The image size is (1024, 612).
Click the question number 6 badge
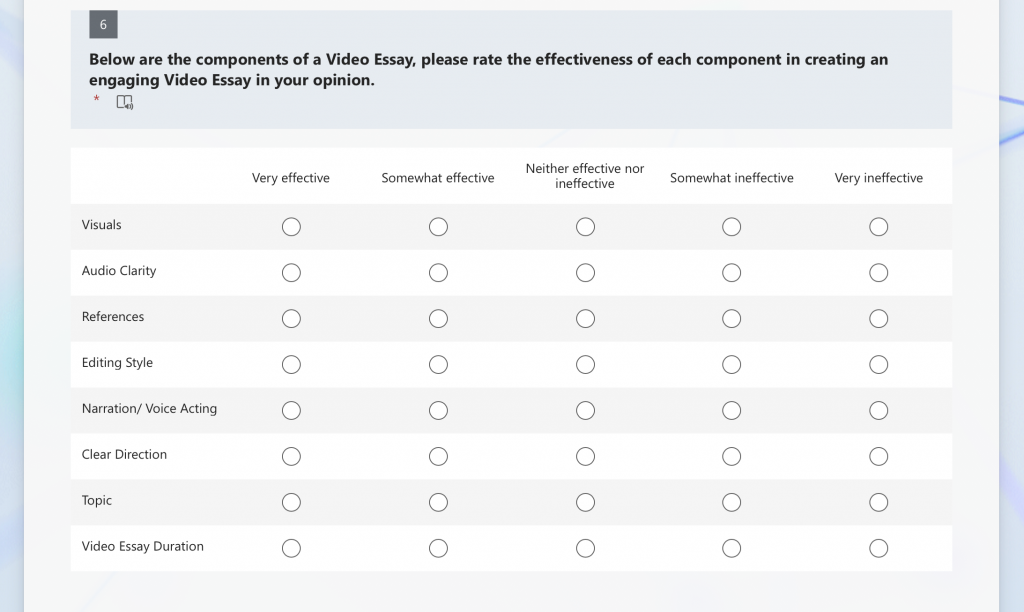(x=103, y=24)
